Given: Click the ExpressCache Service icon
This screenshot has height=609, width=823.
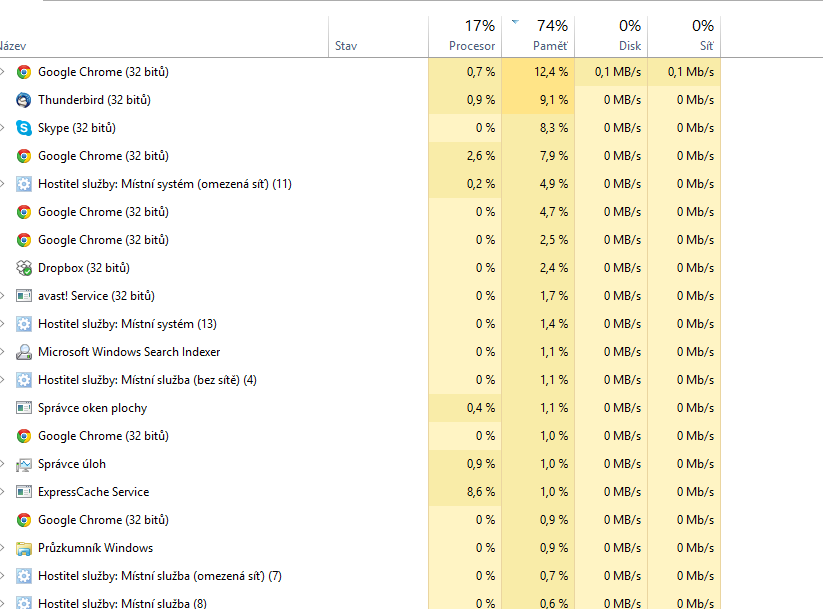Looking at the screenshot, I should (24, 492).
